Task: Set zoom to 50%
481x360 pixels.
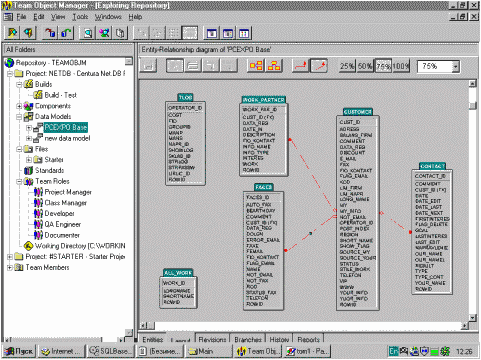Action: pos(365,66)
